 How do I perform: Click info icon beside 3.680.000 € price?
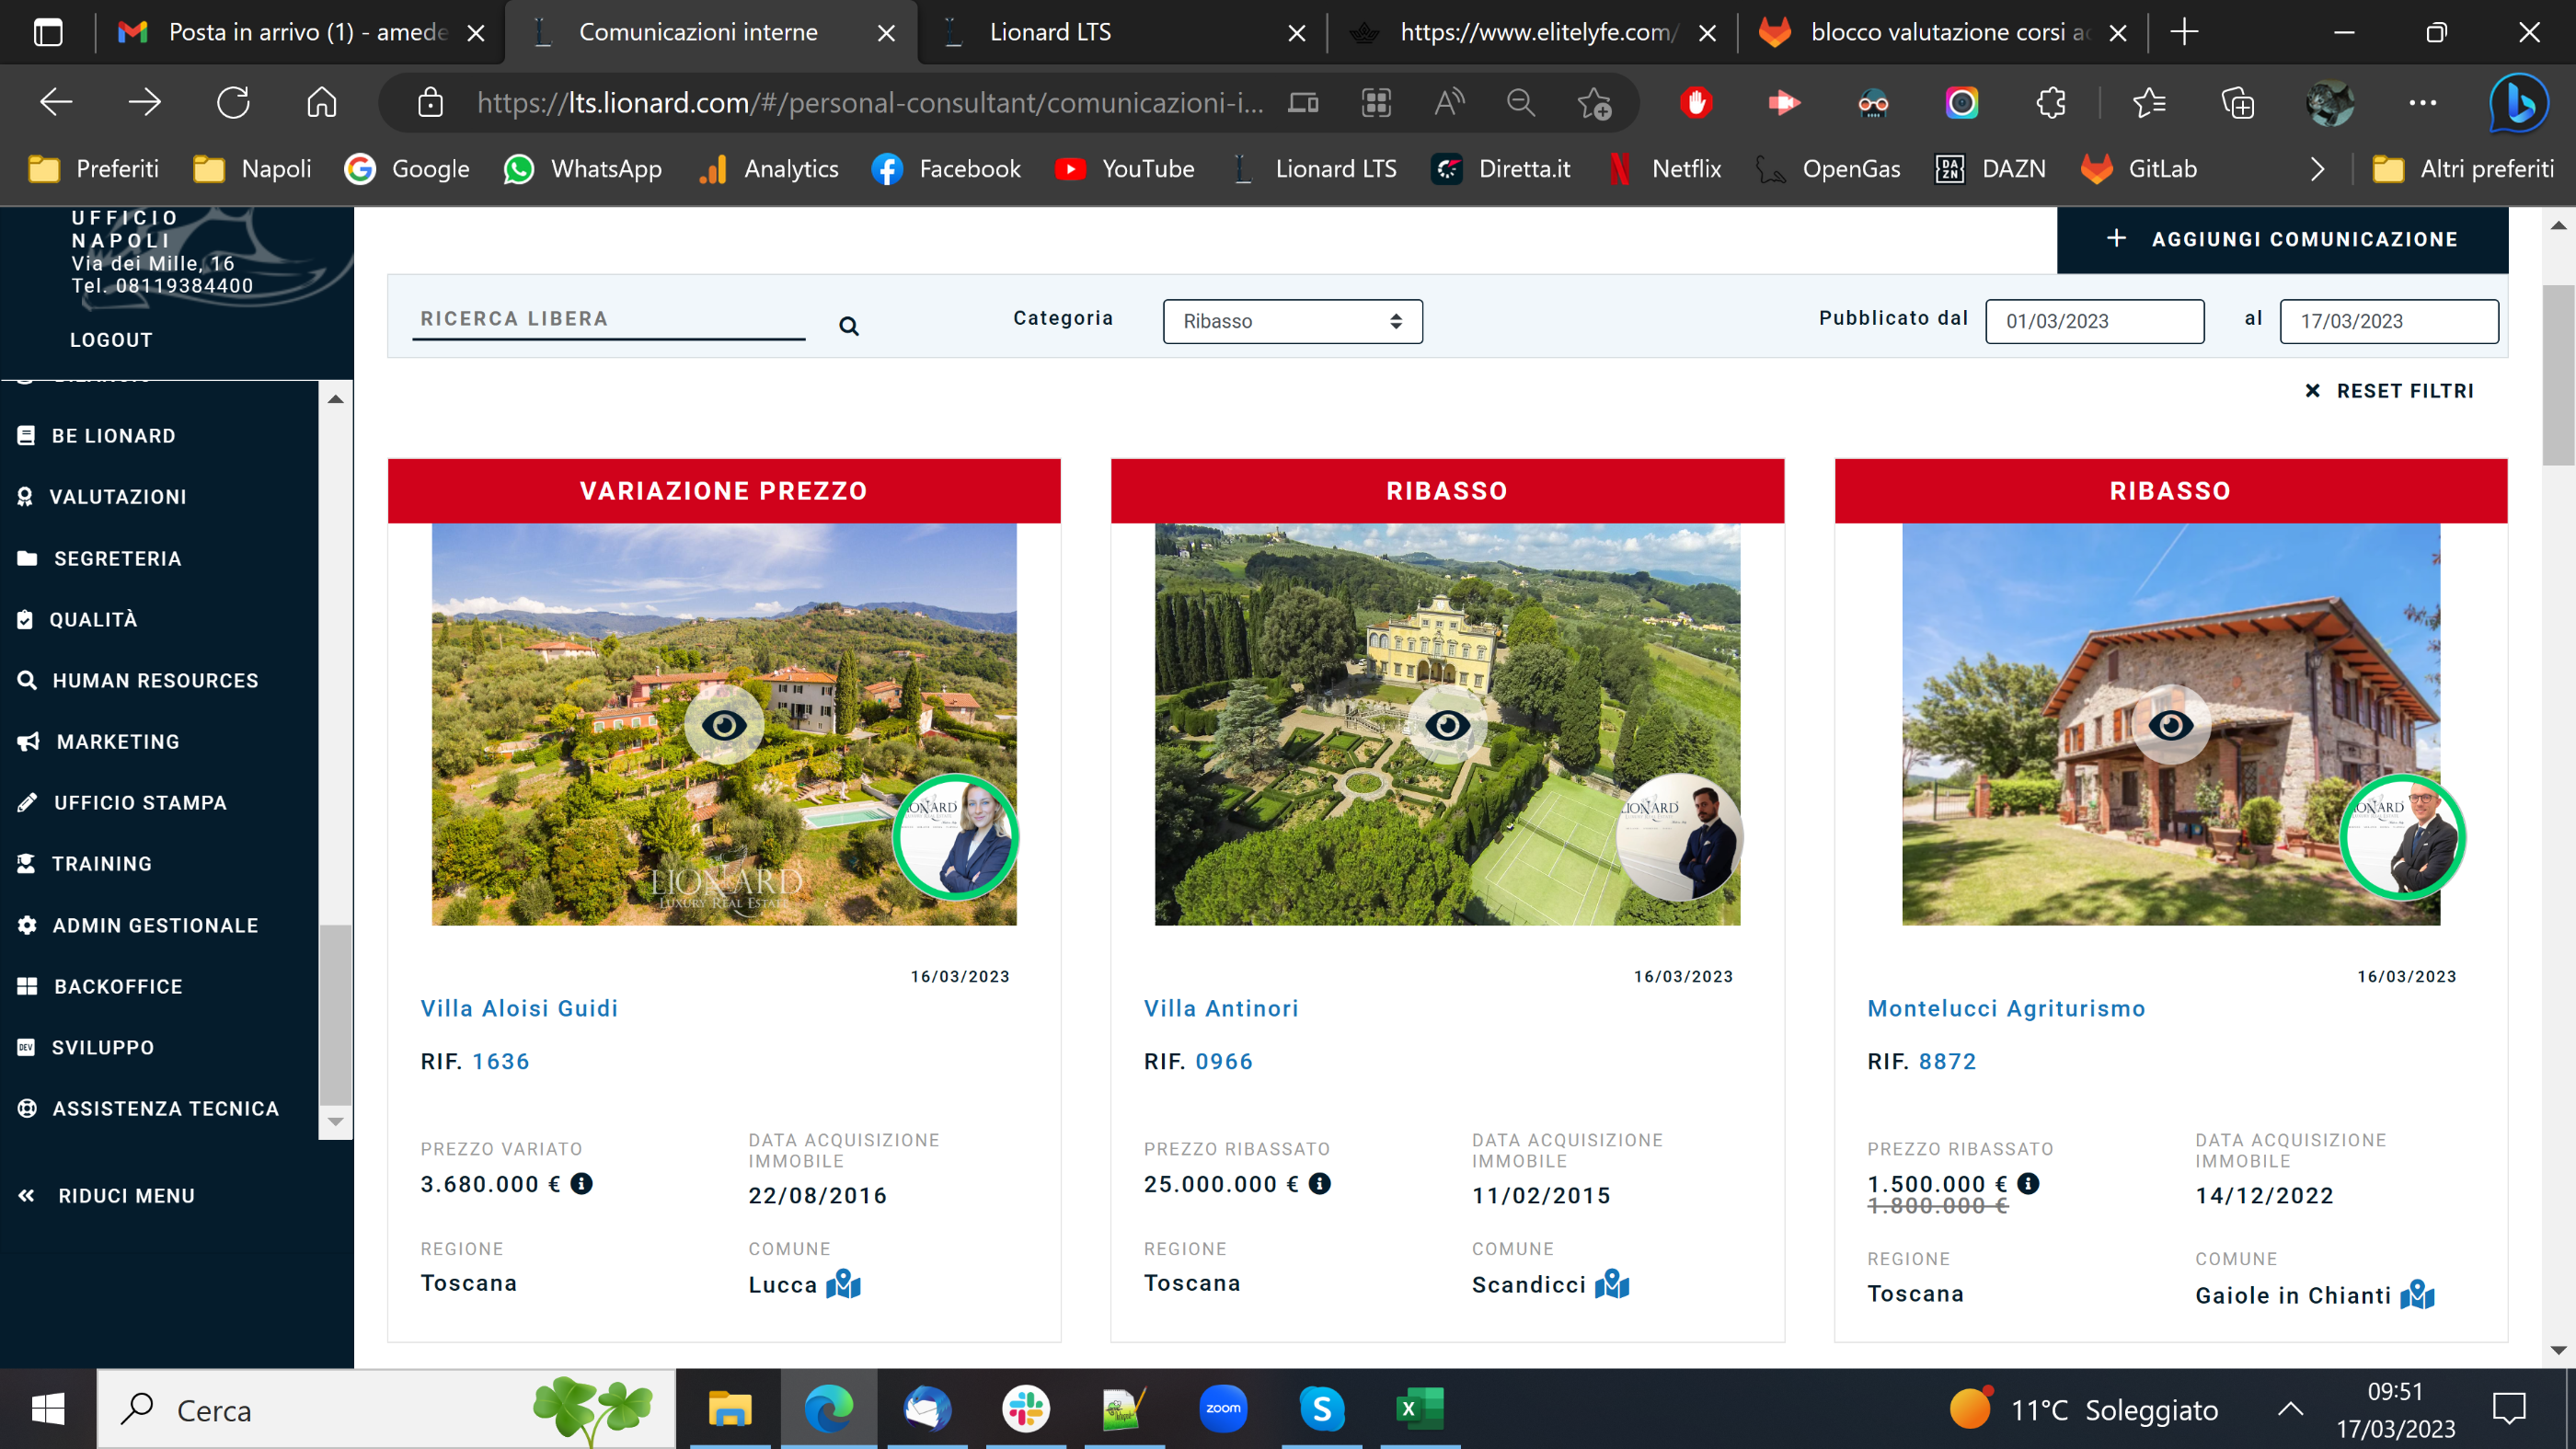point(581,1183)
